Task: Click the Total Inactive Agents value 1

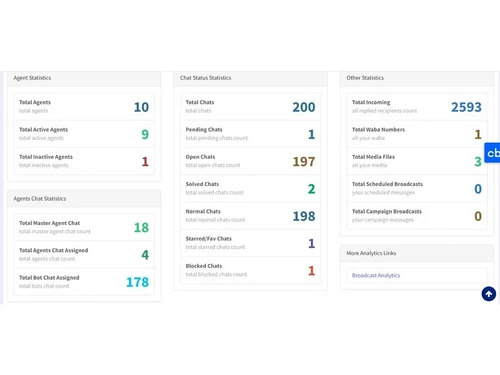Action: click(145, 162)
